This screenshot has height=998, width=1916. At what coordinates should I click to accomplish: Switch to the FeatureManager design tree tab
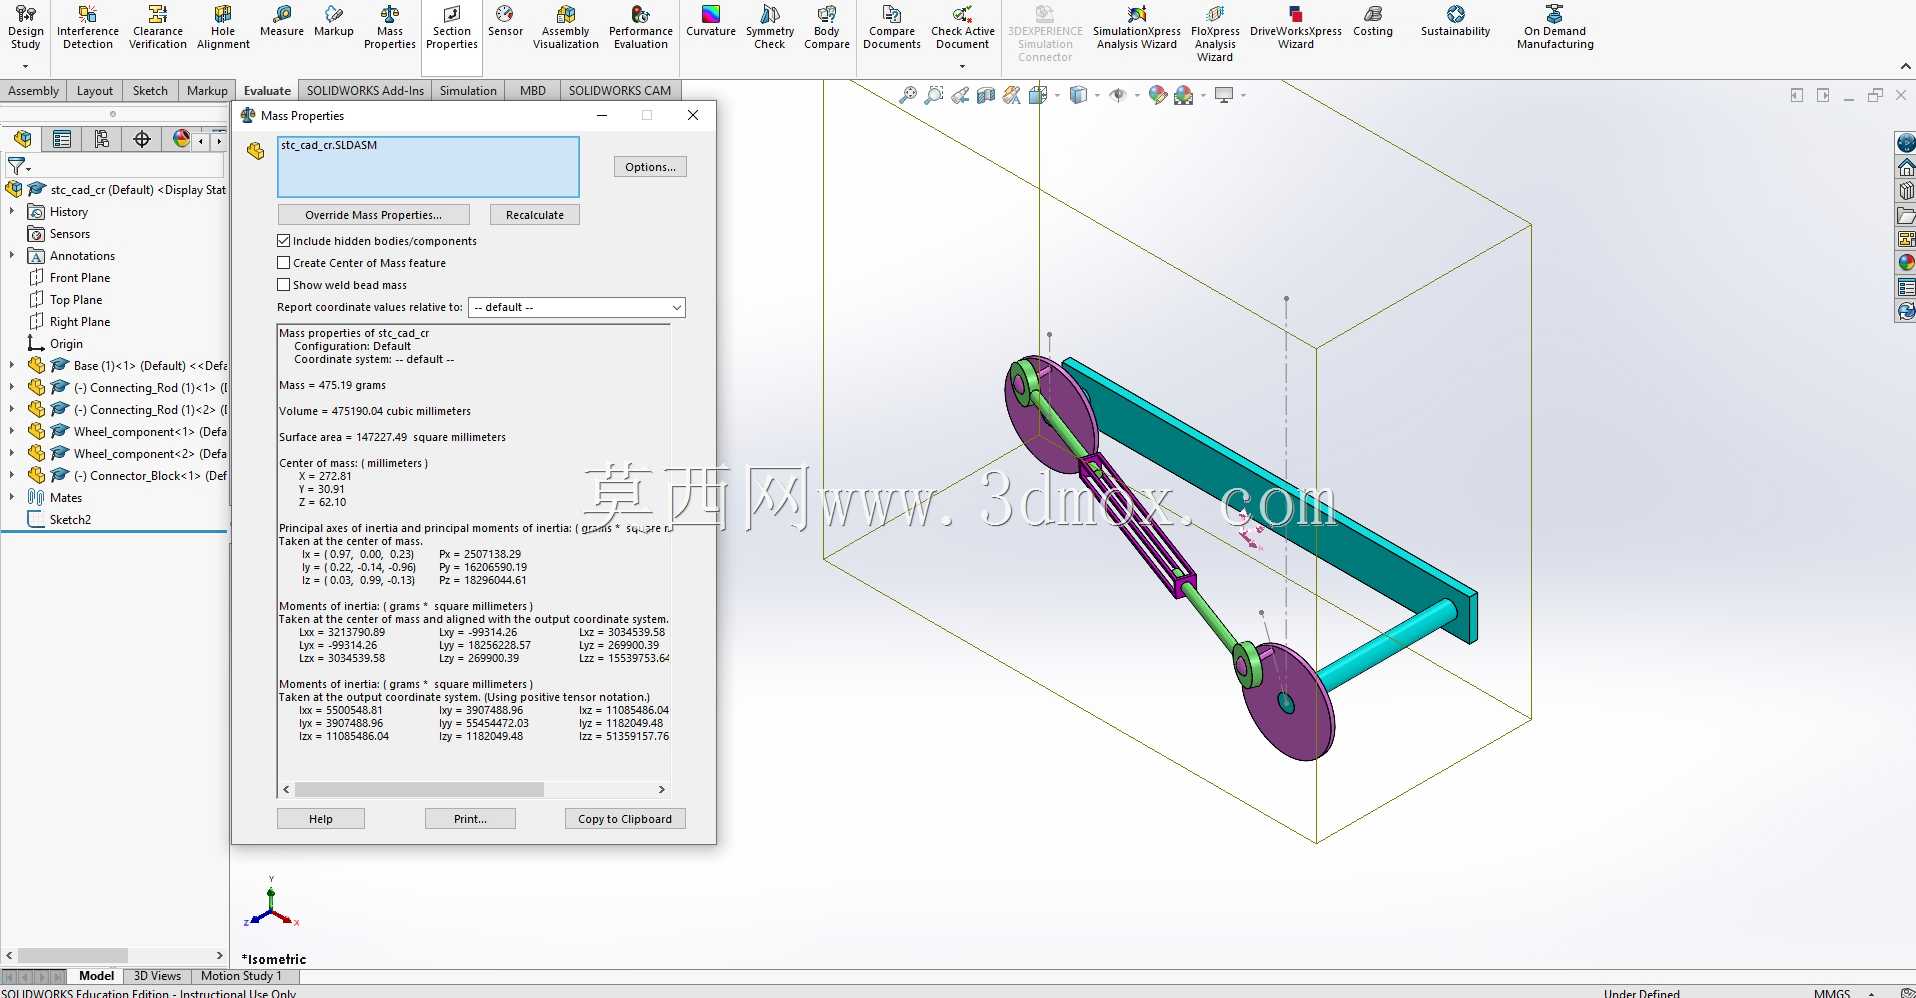[22, 139]
